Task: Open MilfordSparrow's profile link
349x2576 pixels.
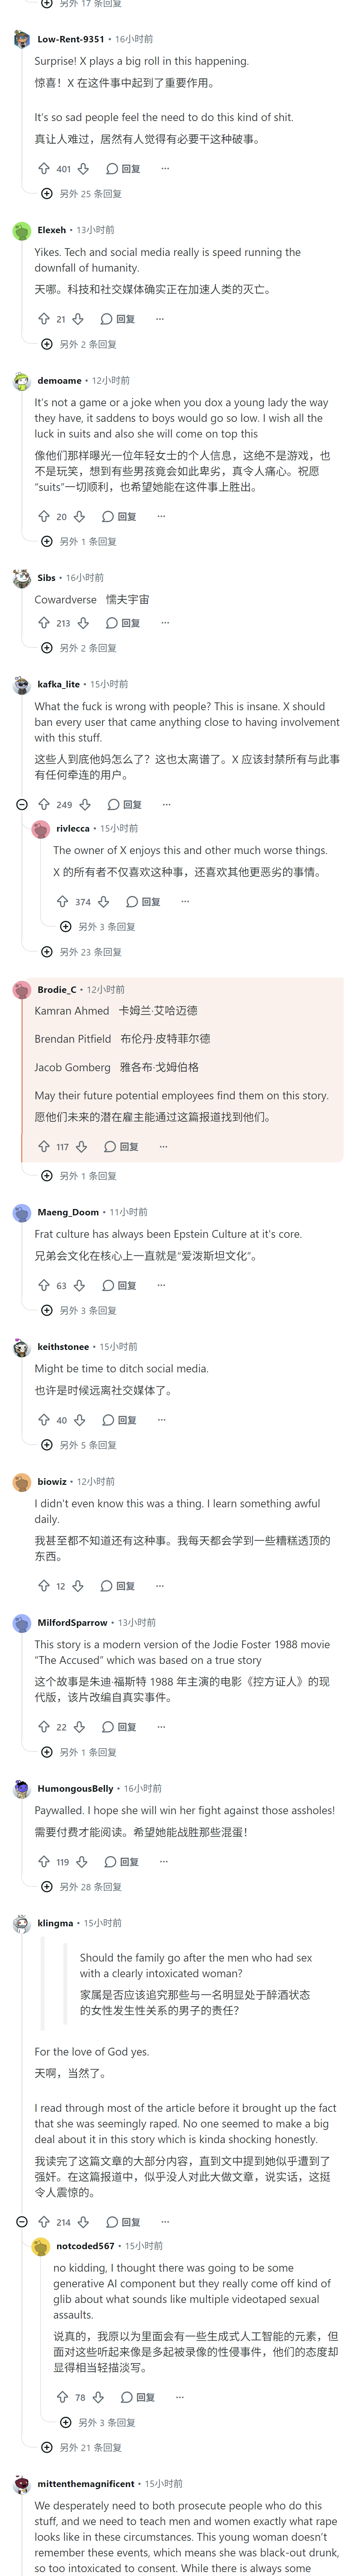Action: pyautogui.click(x=72, y=1622)
